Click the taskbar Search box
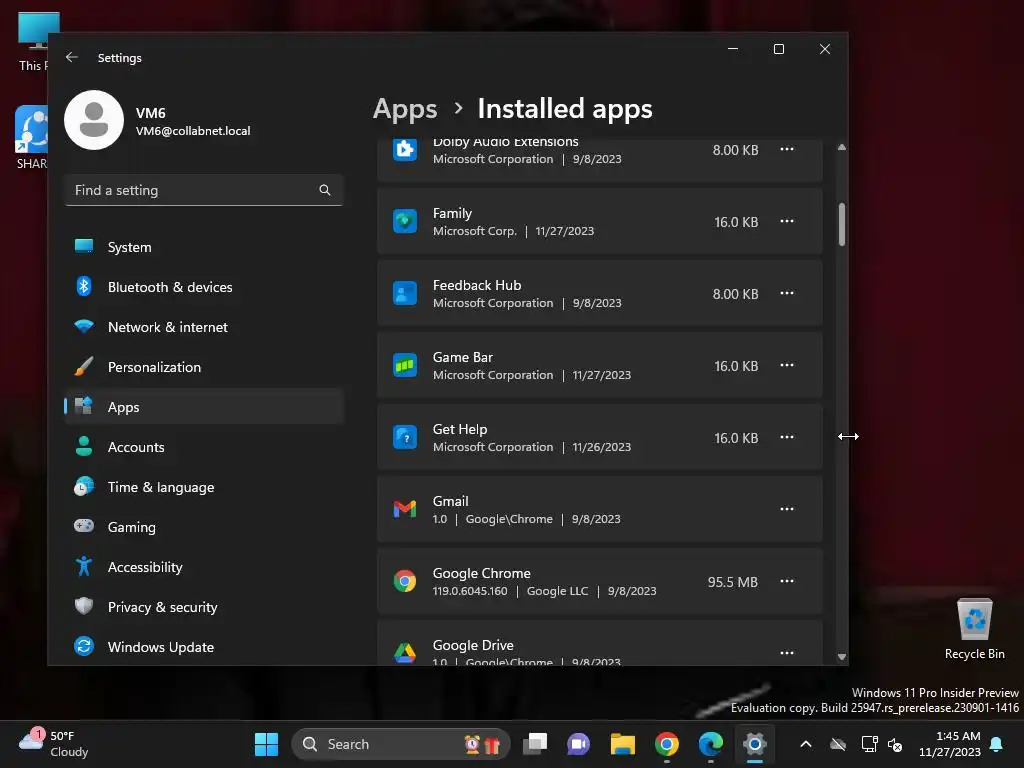Viewport: 1024px width, 768px height. pos(400,744)
